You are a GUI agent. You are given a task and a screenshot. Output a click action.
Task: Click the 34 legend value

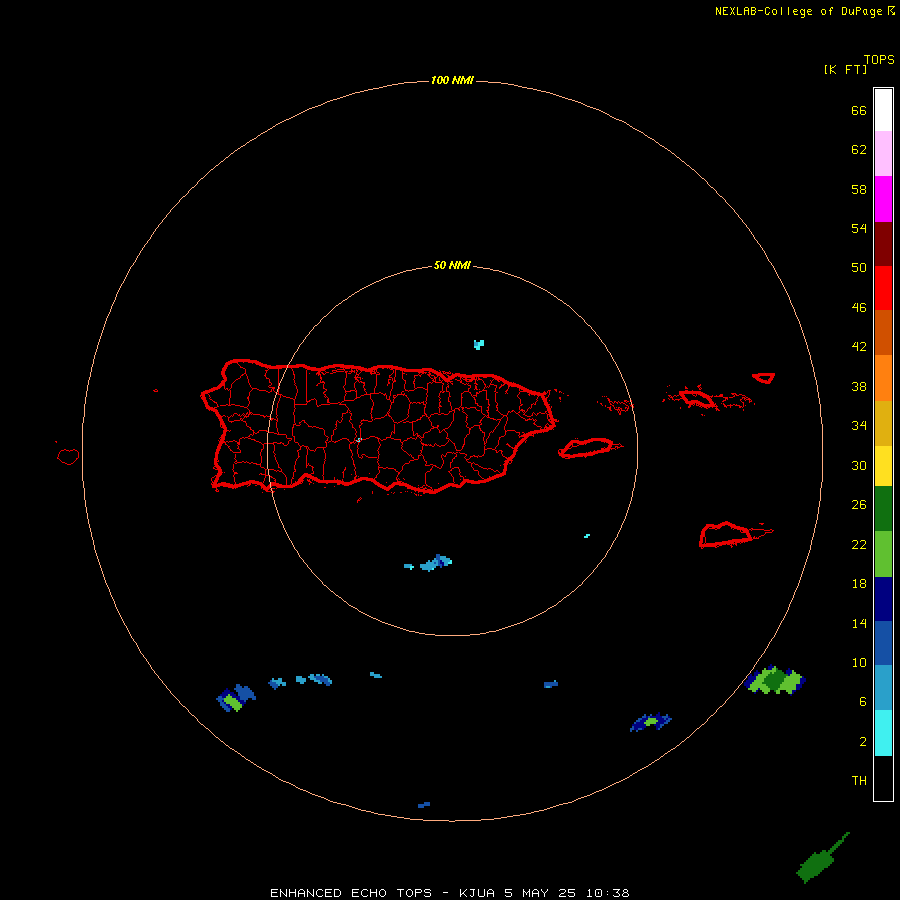pyautogui.click(x=859, y=425)
